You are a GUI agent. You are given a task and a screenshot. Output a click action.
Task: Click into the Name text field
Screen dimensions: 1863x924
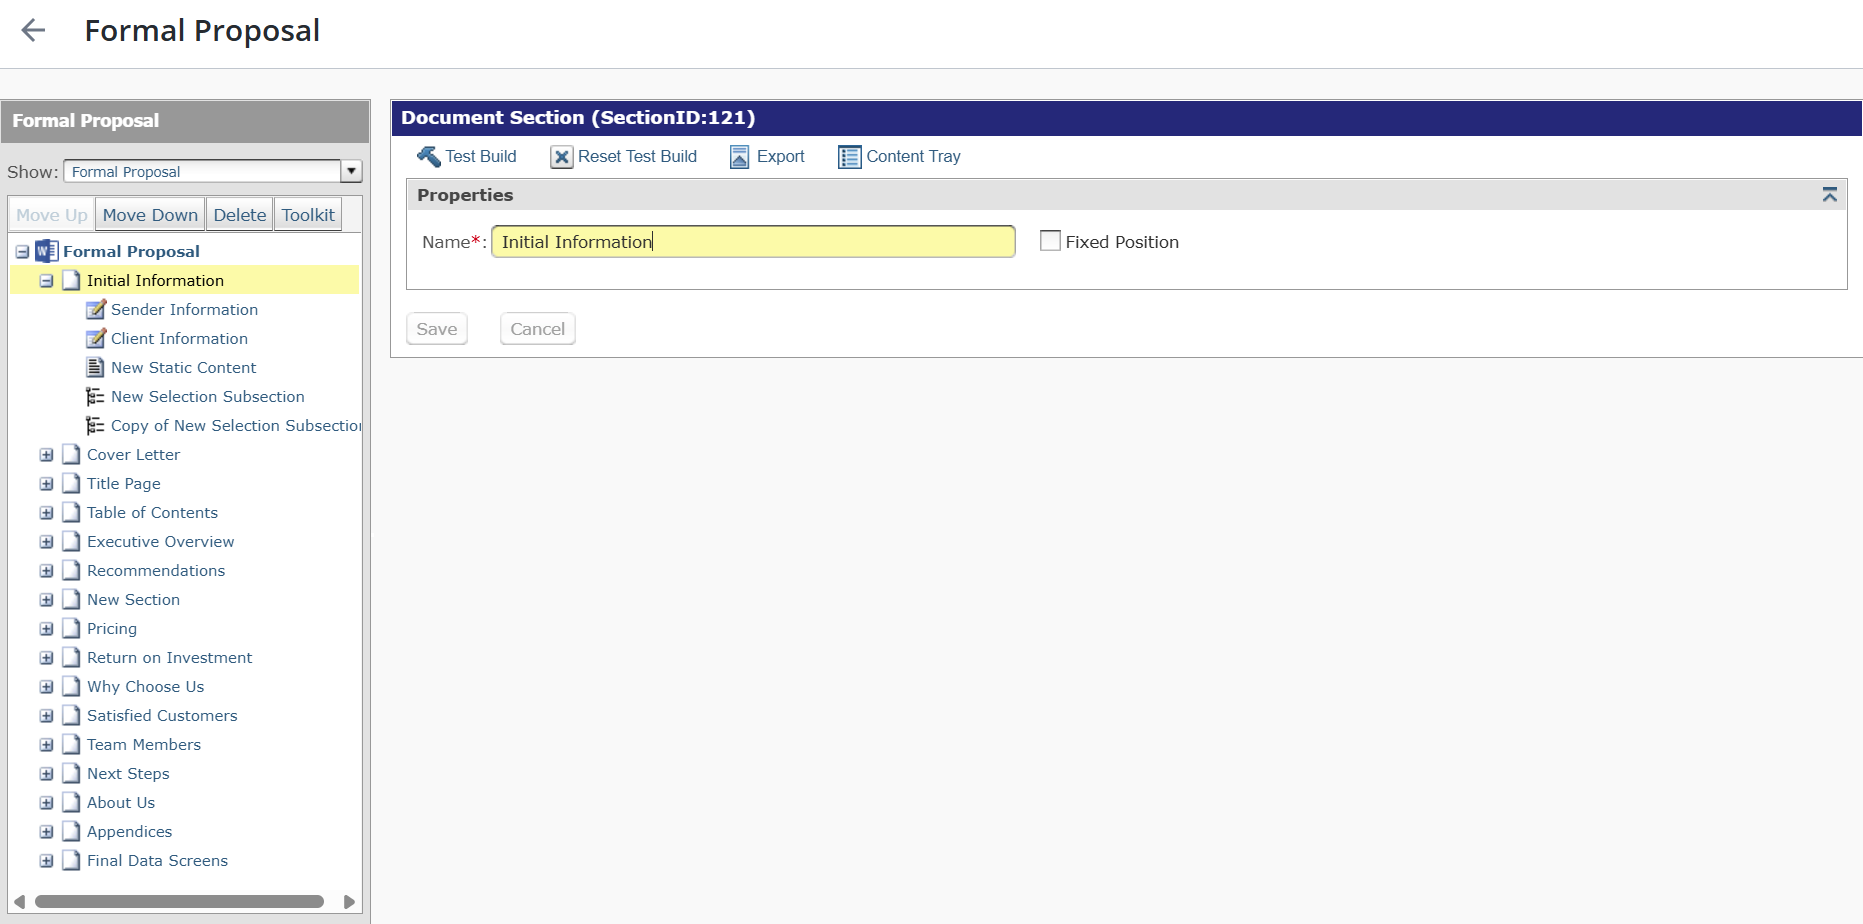click(753, 242)
